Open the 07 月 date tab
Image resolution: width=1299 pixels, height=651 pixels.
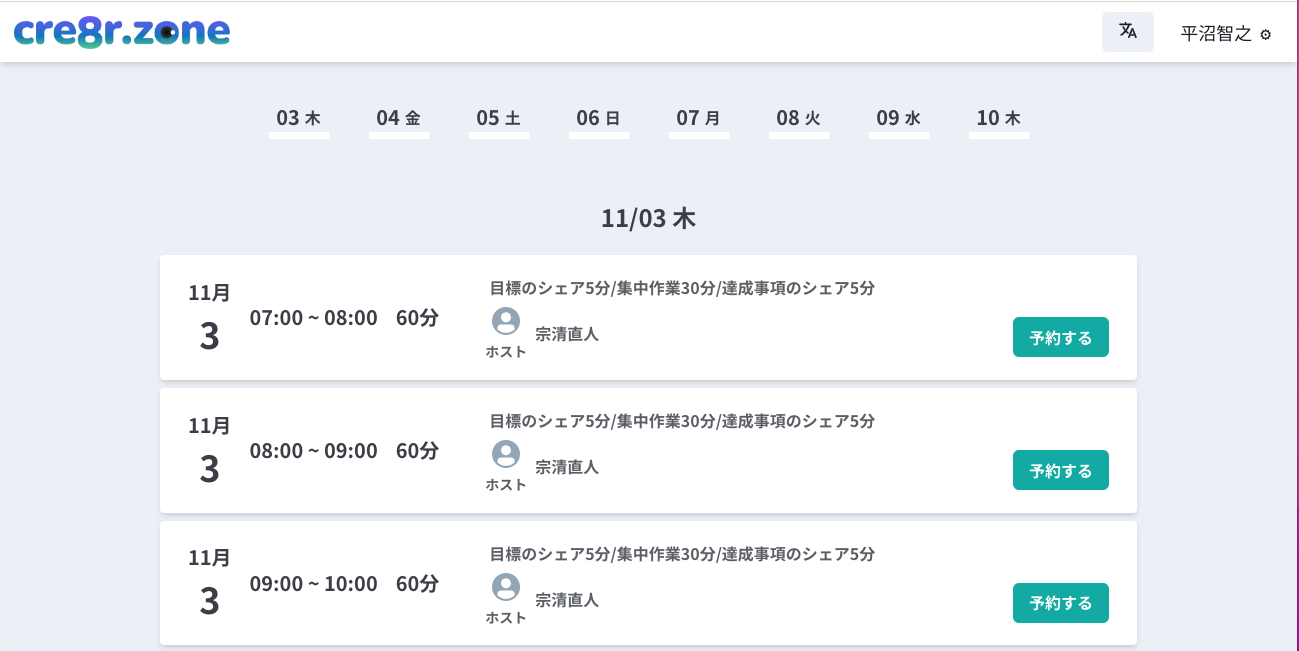pos(698,118)
